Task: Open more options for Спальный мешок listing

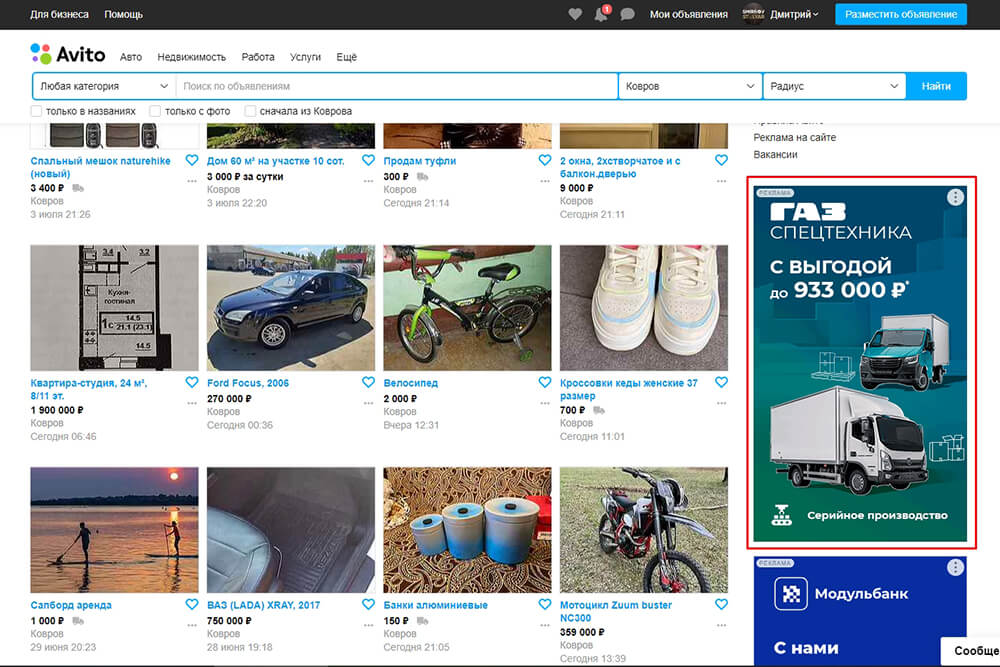Action: 192,181
